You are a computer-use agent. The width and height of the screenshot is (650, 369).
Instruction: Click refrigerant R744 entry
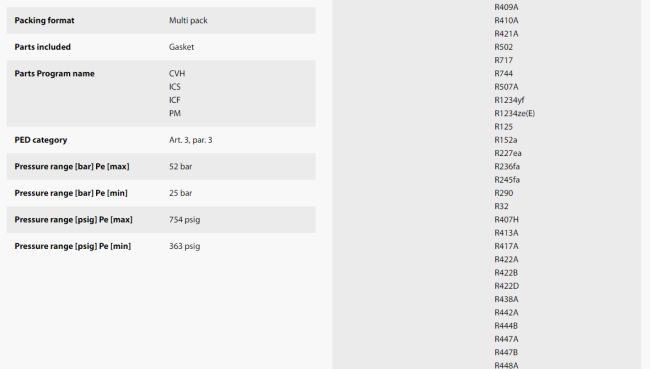(503, 73)
